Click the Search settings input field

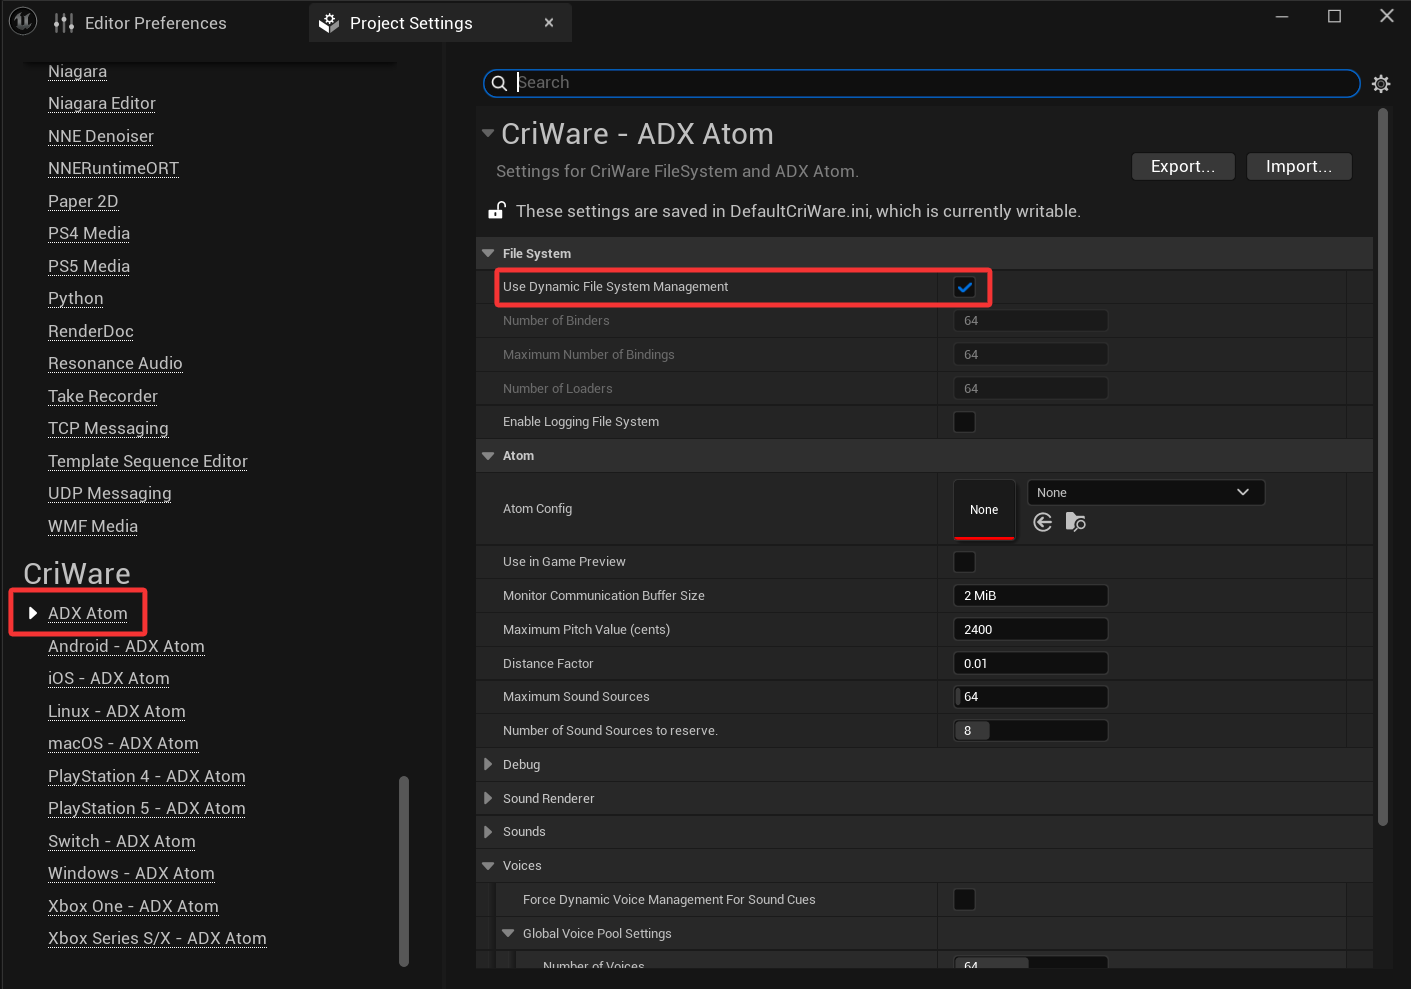coord(921,83)
